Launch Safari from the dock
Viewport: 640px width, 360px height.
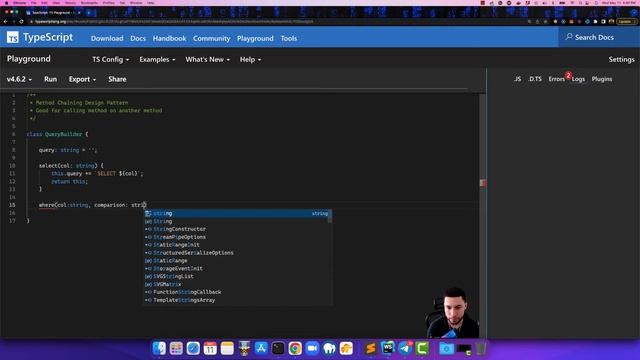[x=193, y=348]
